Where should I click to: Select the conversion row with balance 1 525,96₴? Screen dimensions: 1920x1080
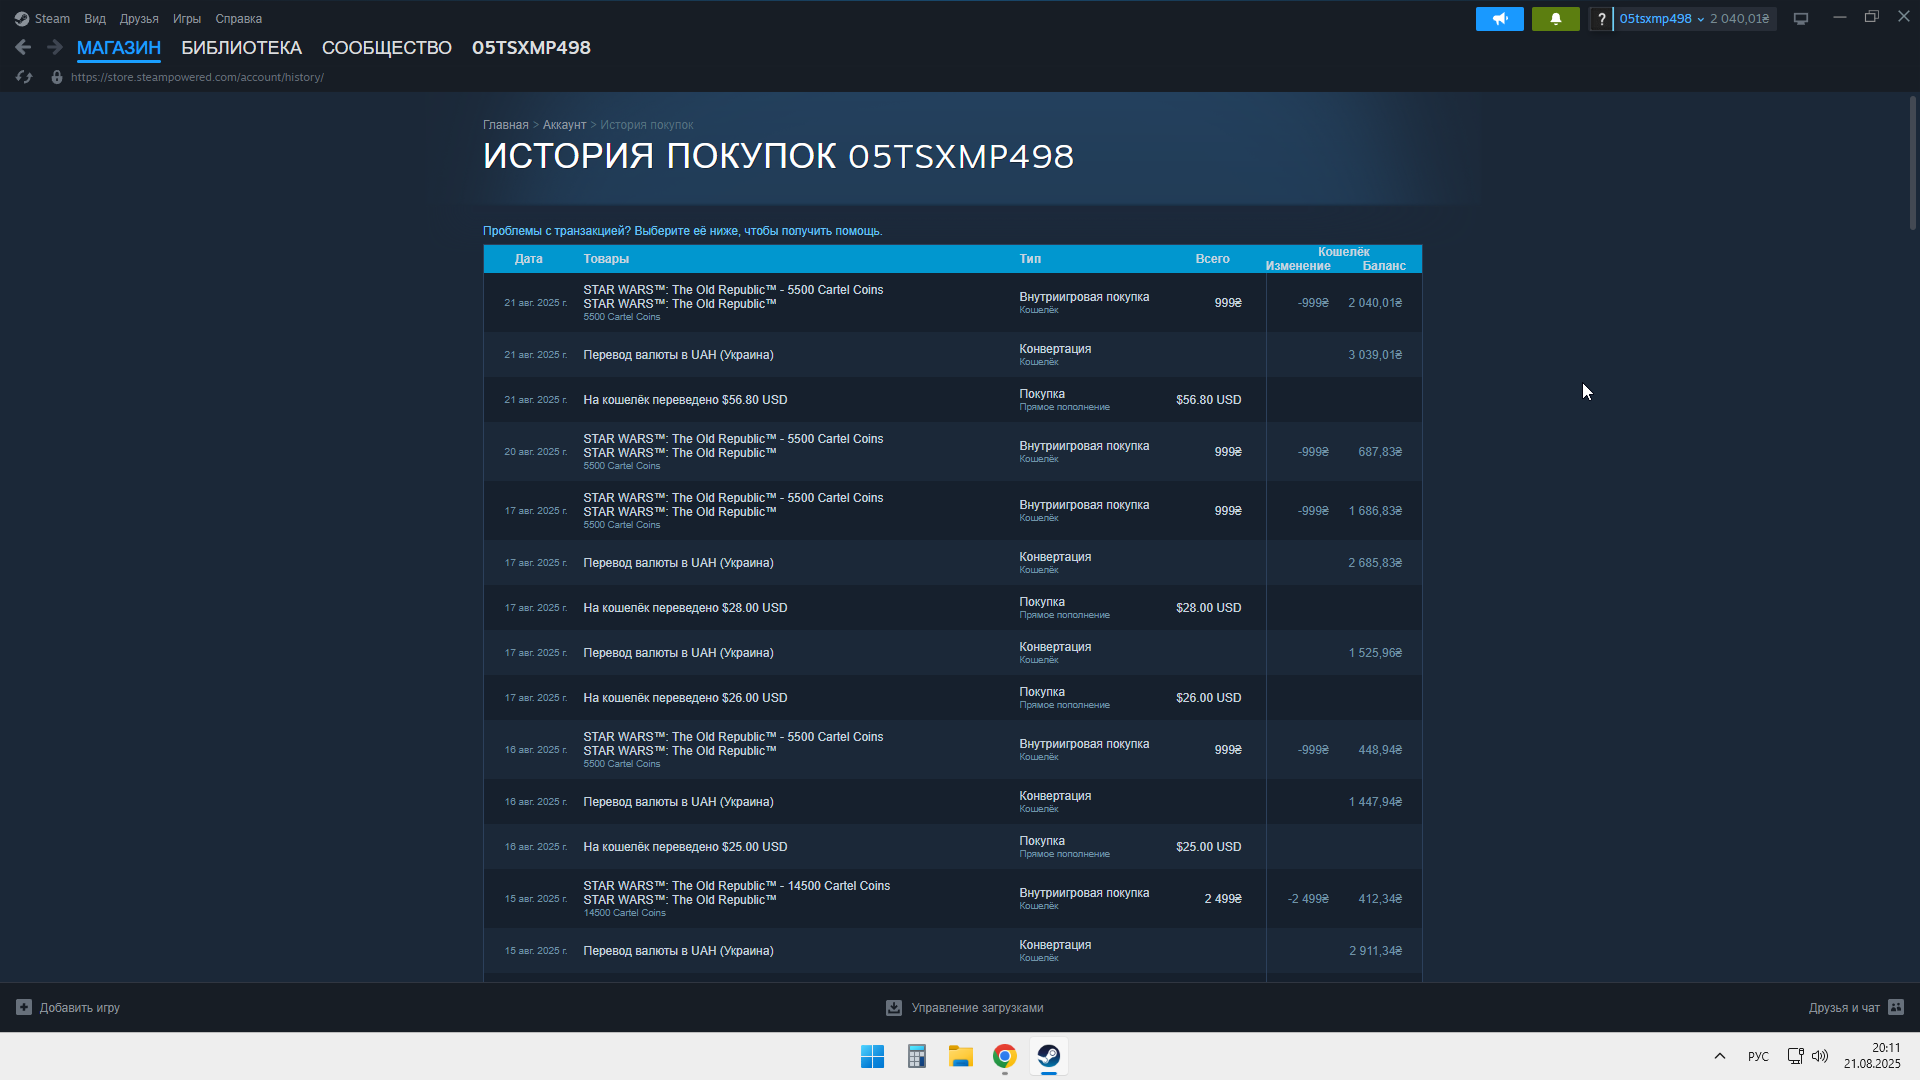click(x=952, y=653)
